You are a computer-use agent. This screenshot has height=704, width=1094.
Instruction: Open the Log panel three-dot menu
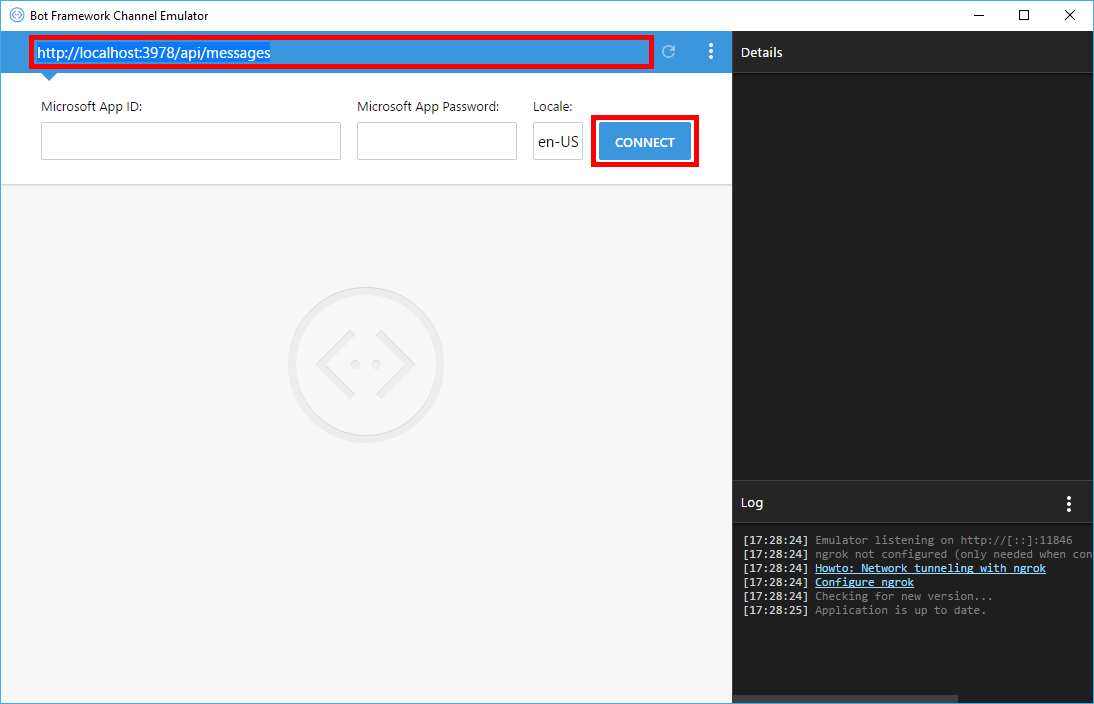point(1068,504)
